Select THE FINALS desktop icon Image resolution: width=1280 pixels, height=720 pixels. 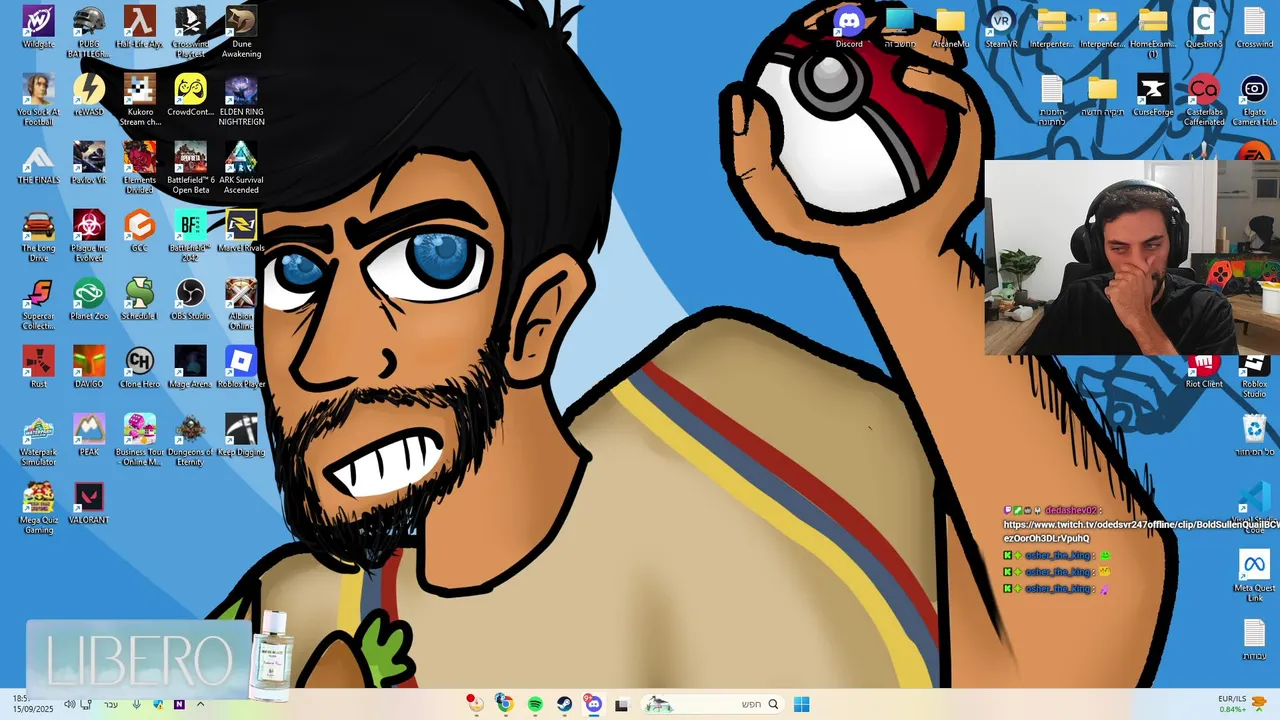coord(38,163)
